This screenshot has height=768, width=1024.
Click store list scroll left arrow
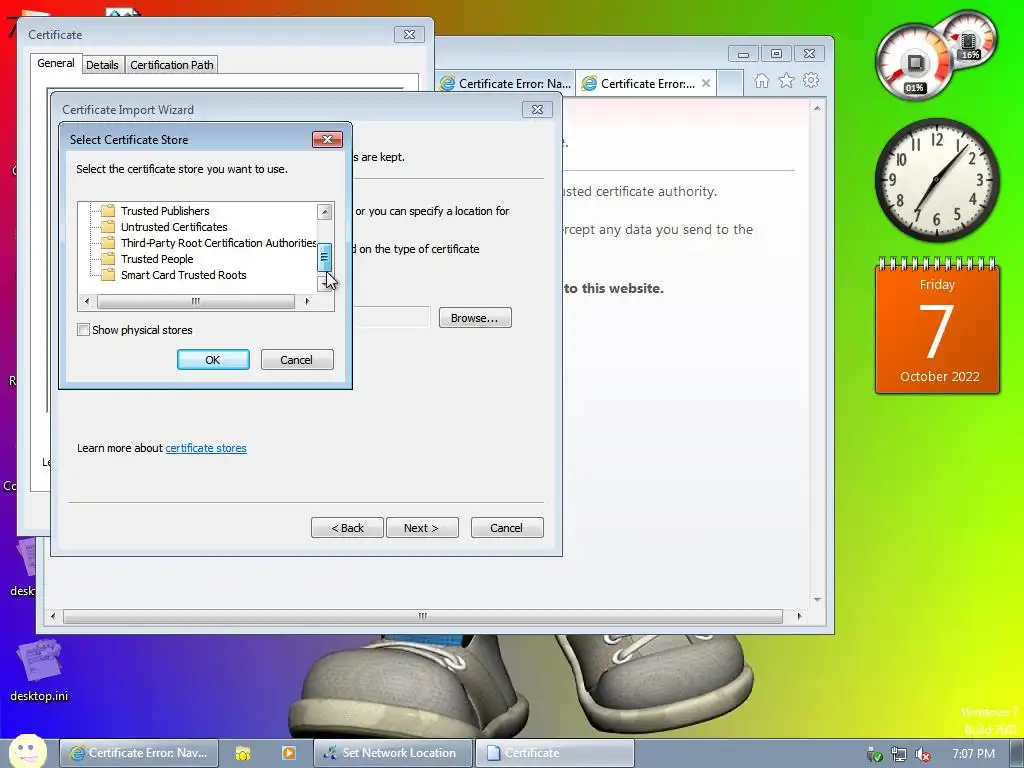tap(88, 301)
